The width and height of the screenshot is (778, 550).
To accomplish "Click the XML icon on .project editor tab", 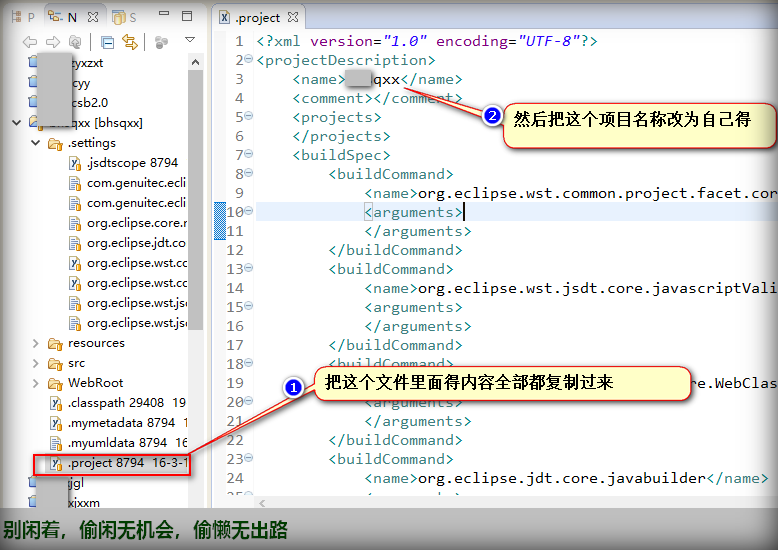I will pyautogui.click(x=225, y=17).
